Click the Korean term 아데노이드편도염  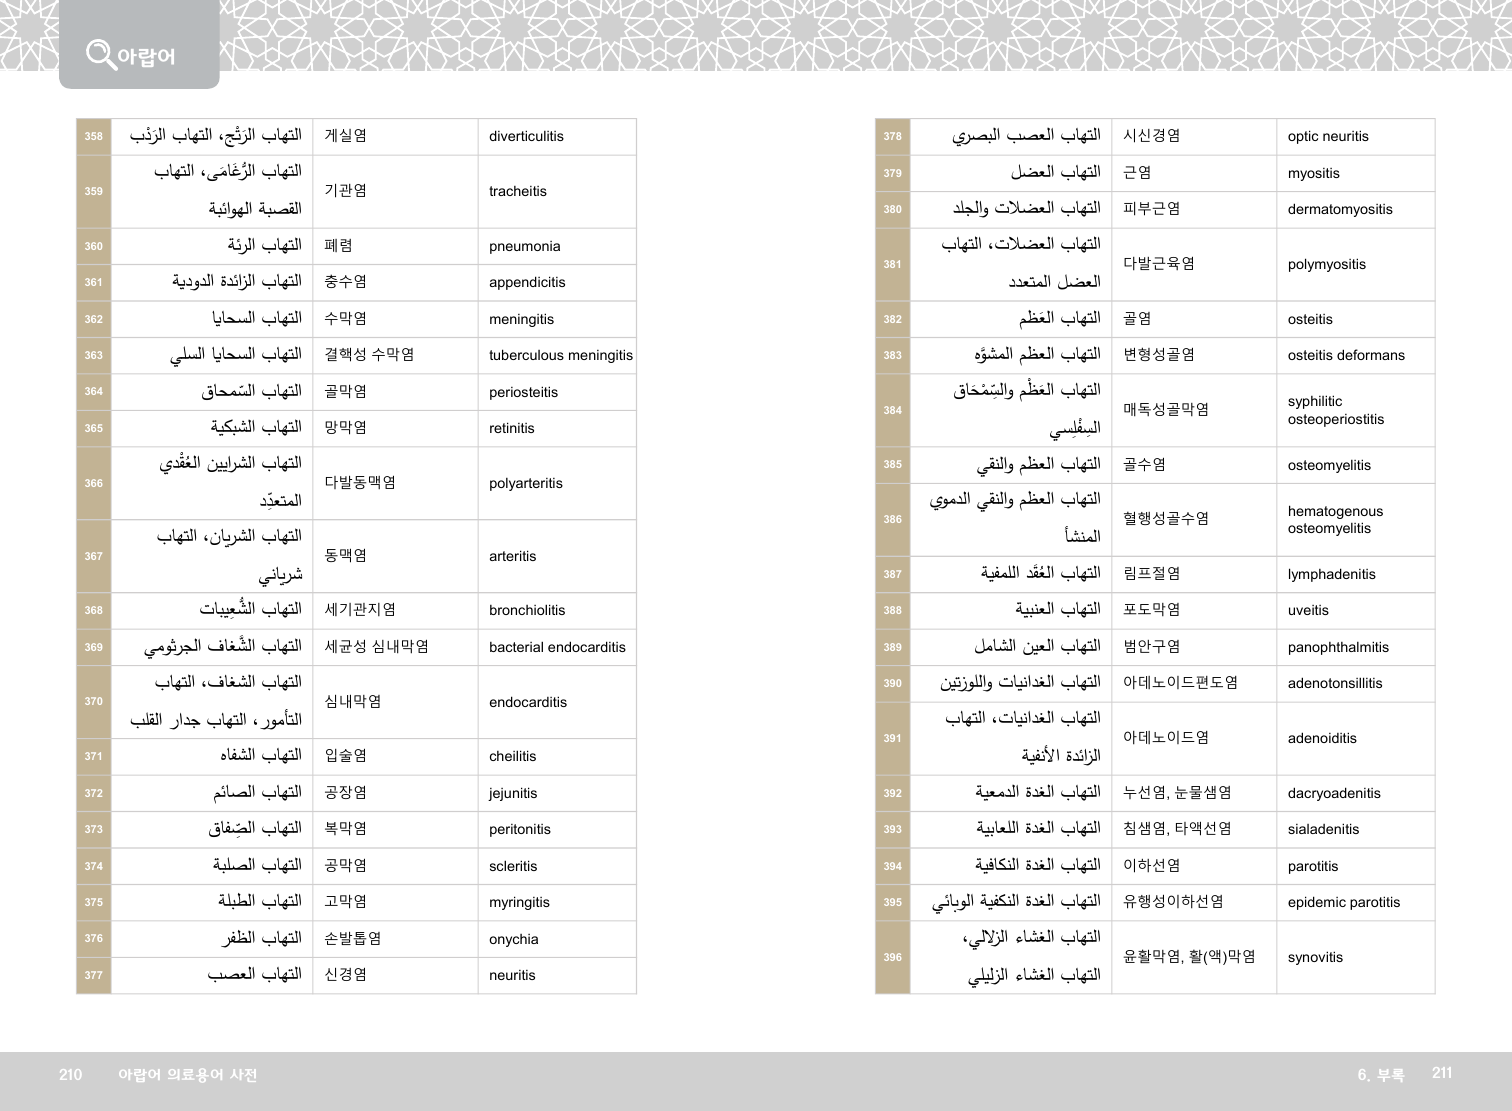tap(1180, 683)
